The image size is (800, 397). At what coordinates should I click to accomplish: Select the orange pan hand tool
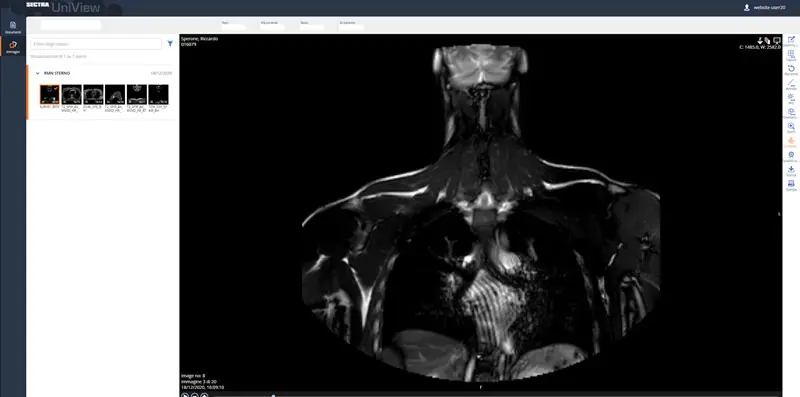(791, 141)
